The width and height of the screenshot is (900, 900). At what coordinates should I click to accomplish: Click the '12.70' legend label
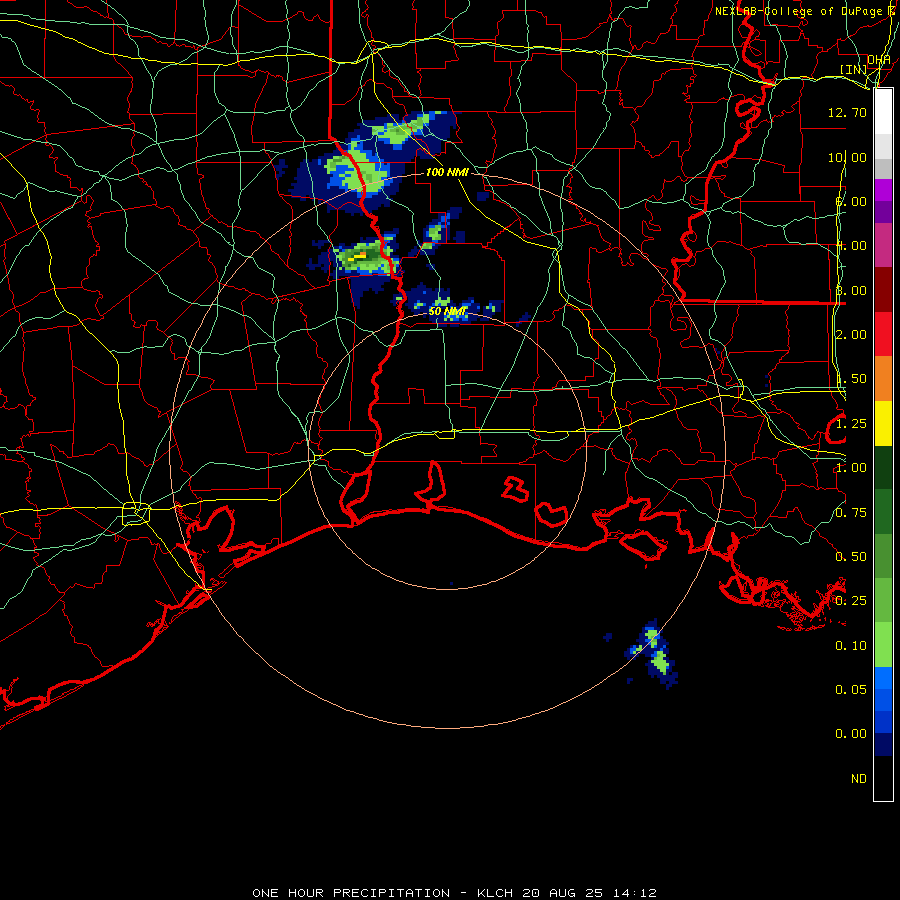click(847, 112)
